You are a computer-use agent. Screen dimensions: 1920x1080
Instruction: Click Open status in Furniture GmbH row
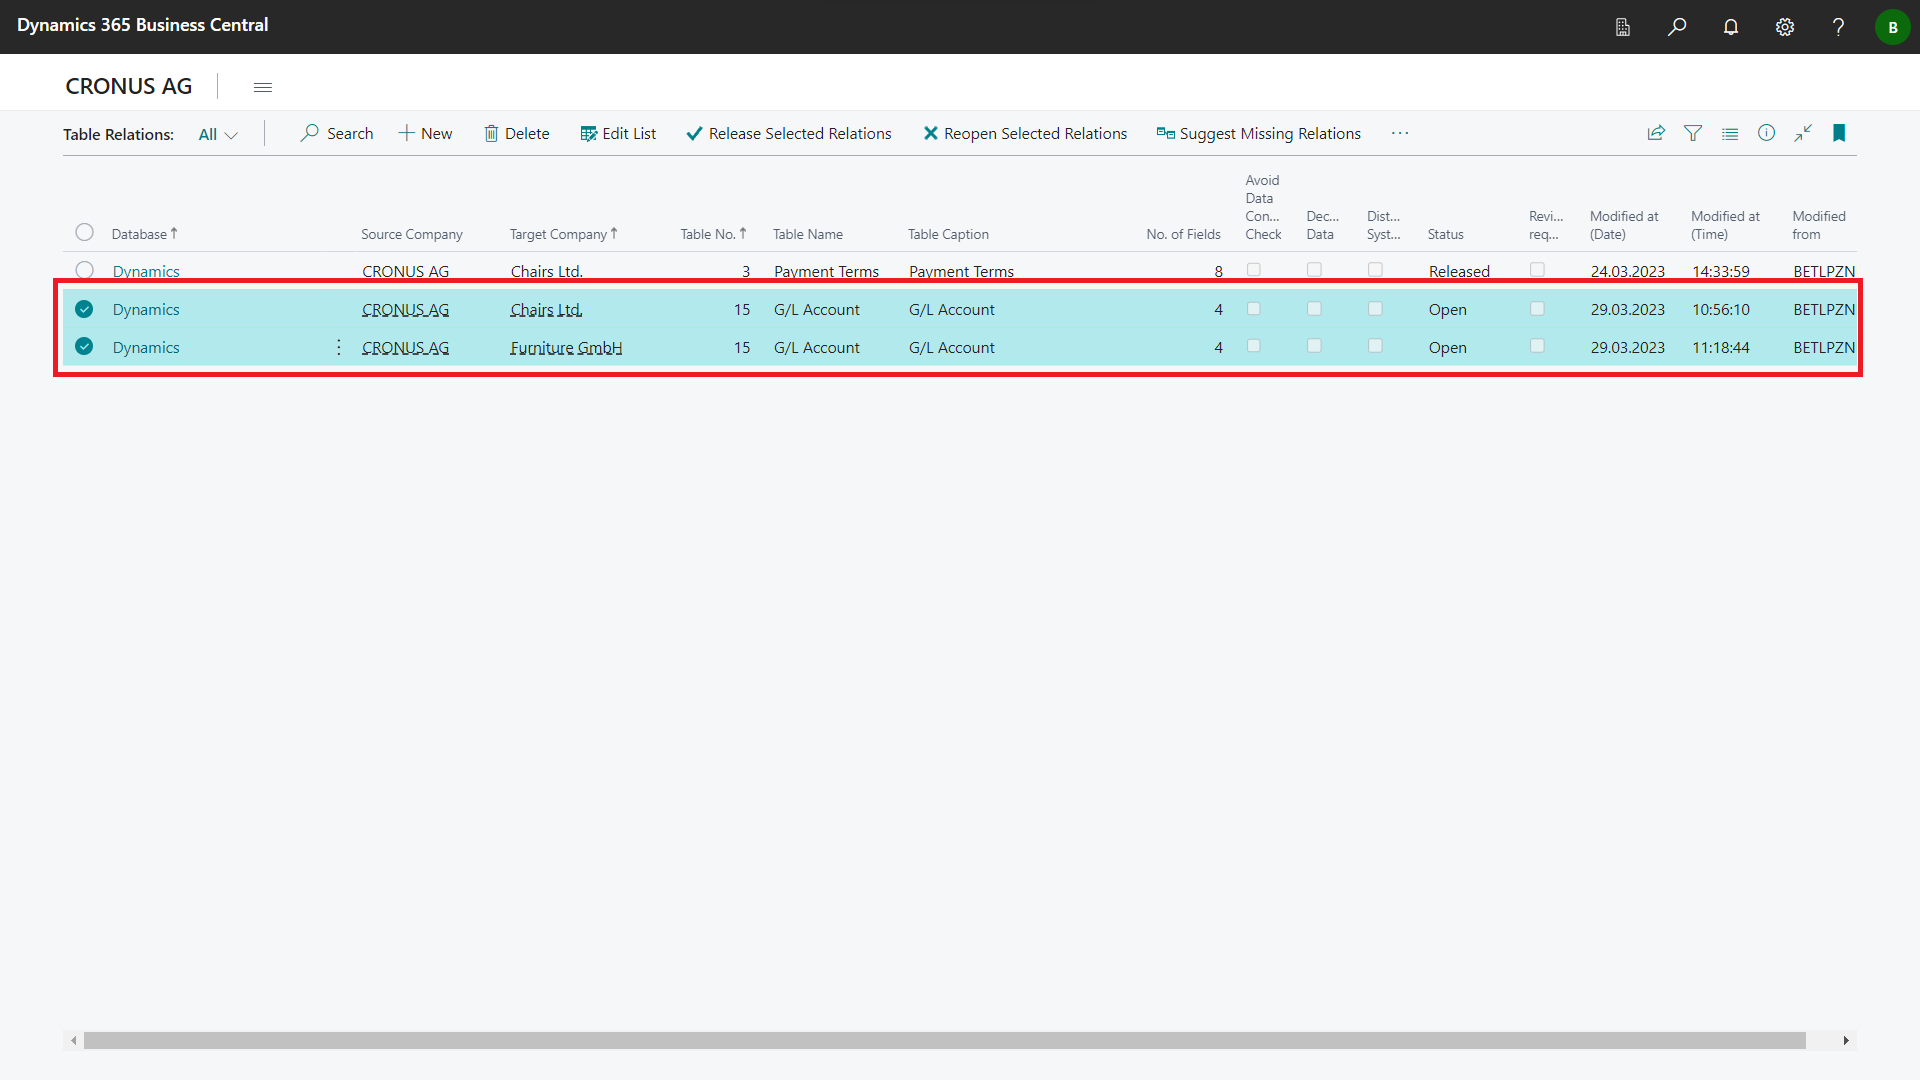pyautogui.click(x=1447, y=347)
